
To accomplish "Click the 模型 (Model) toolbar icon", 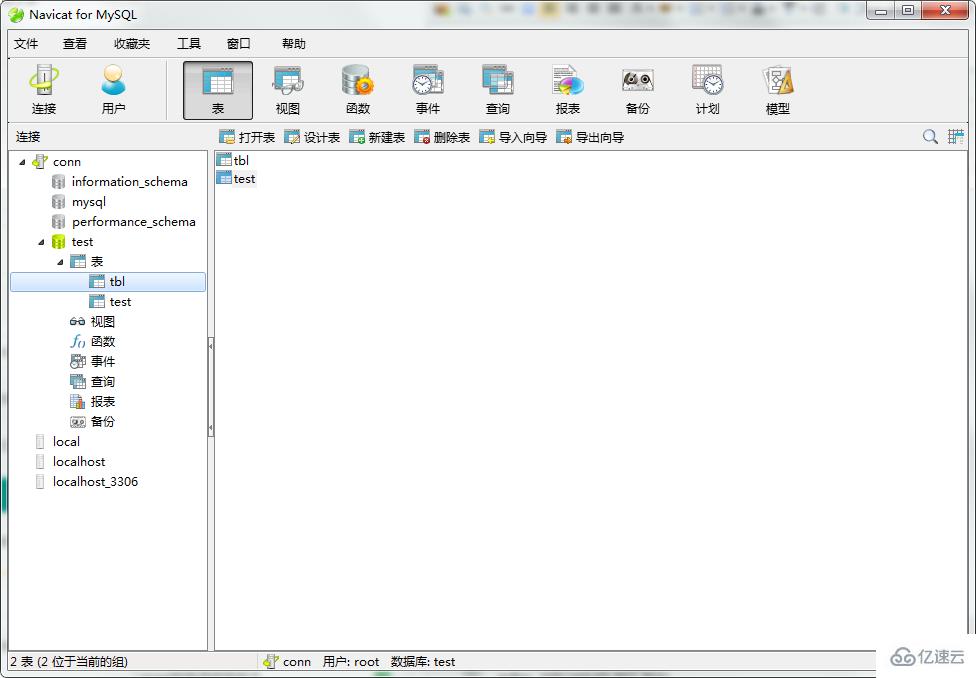I will point(776,88).
